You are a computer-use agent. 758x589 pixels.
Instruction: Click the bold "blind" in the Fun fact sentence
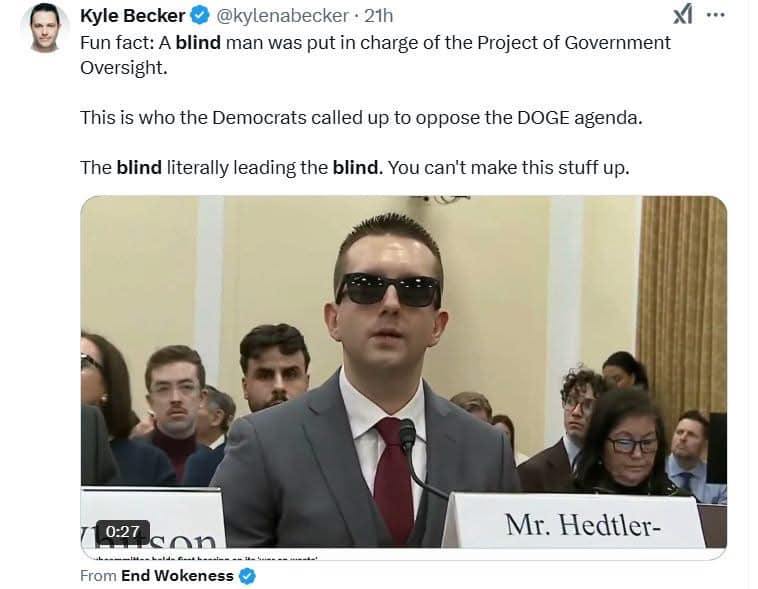pos(198,43)
